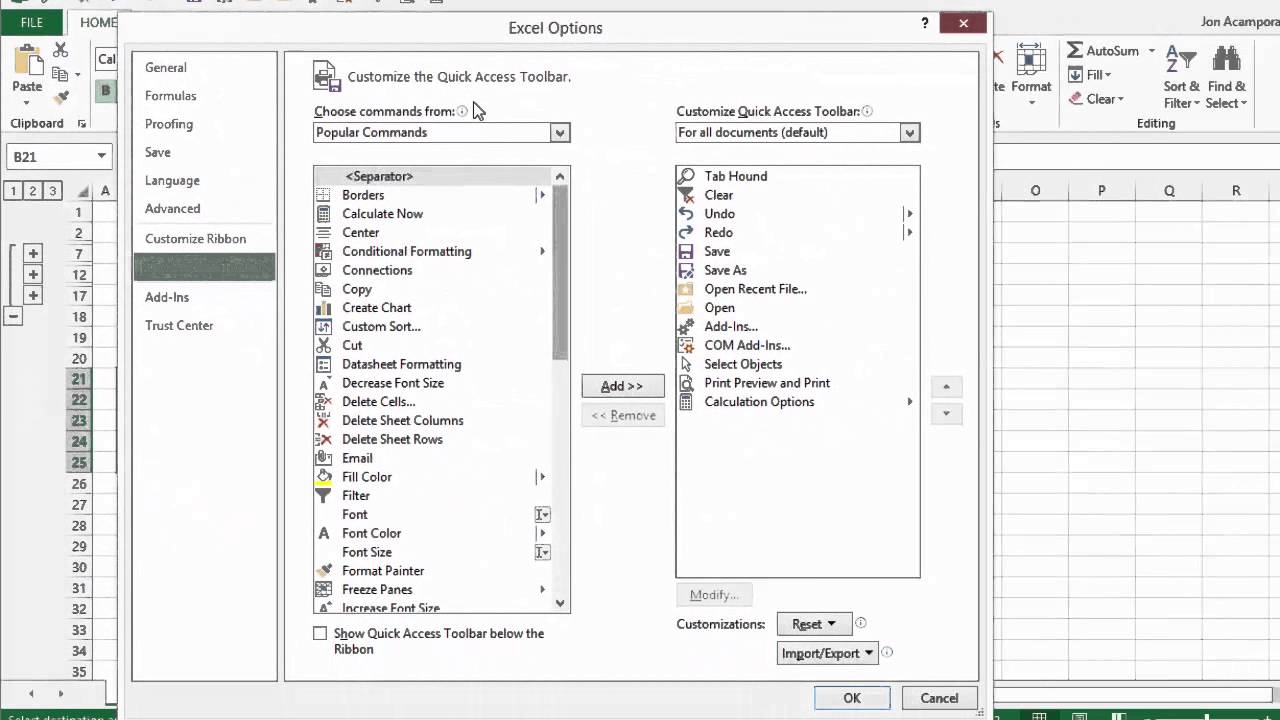Click the dialog Help question mark

925,23
